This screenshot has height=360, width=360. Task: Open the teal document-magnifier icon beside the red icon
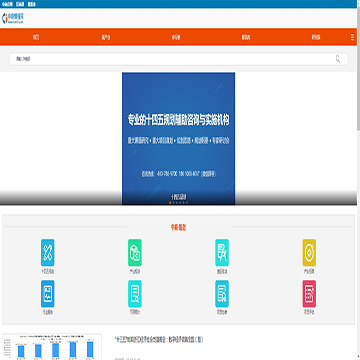pos(222,294)
